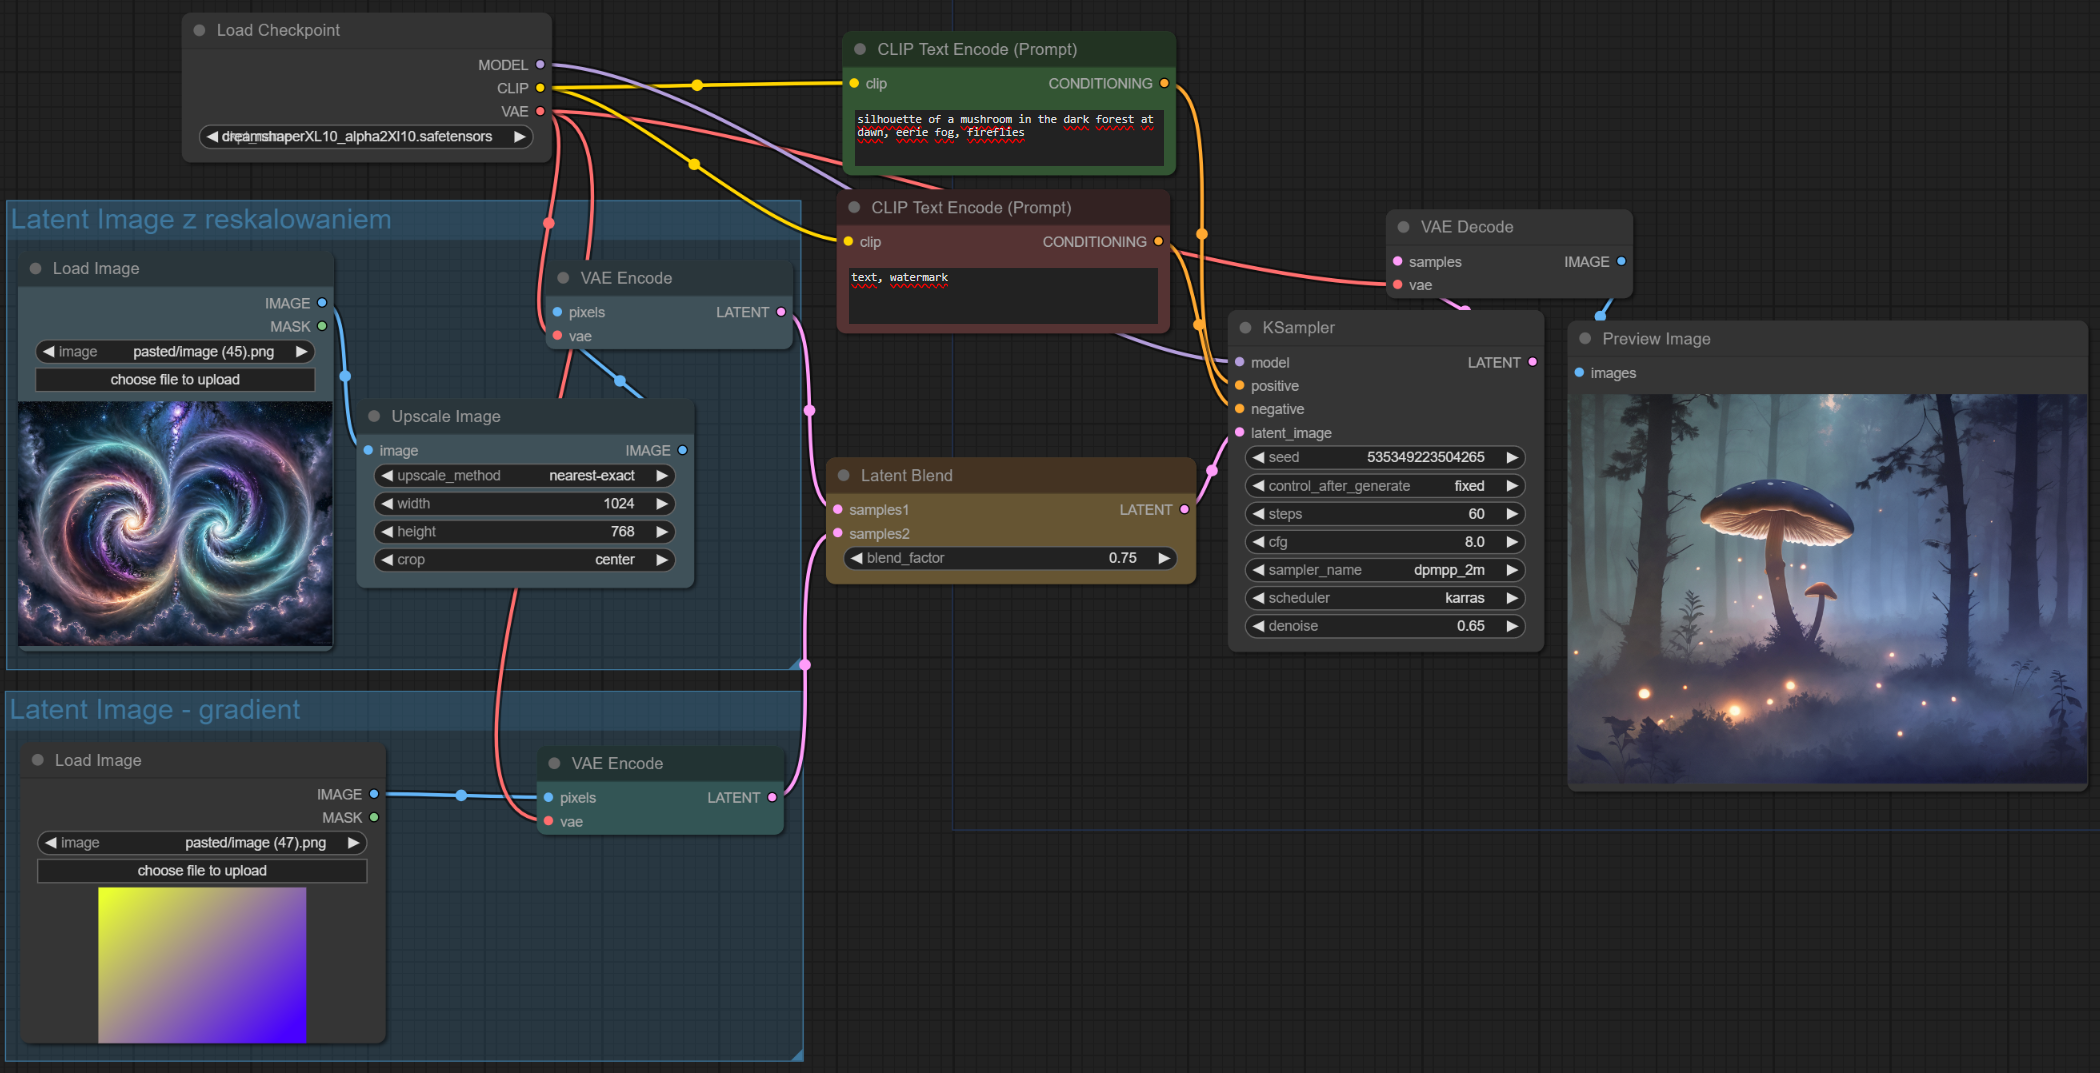This screenshot has width=2100, height=1073.
Task: Click the mushroom image in Preview Image node
Action: (1826, 588)
